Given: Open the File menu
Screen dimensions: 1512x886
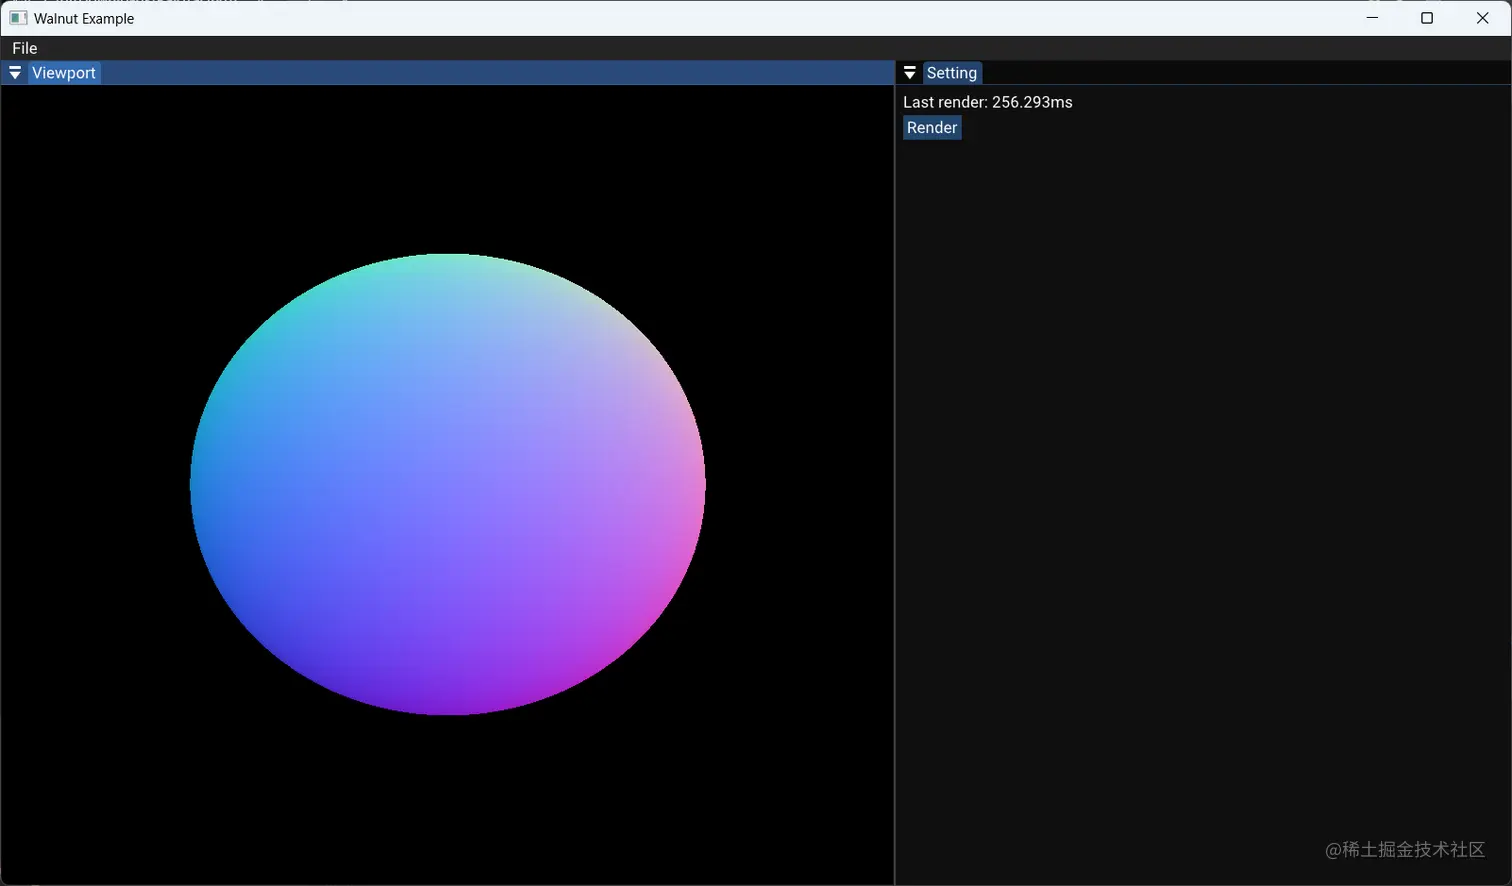Looking at the screenshot, I should (25, 48).
